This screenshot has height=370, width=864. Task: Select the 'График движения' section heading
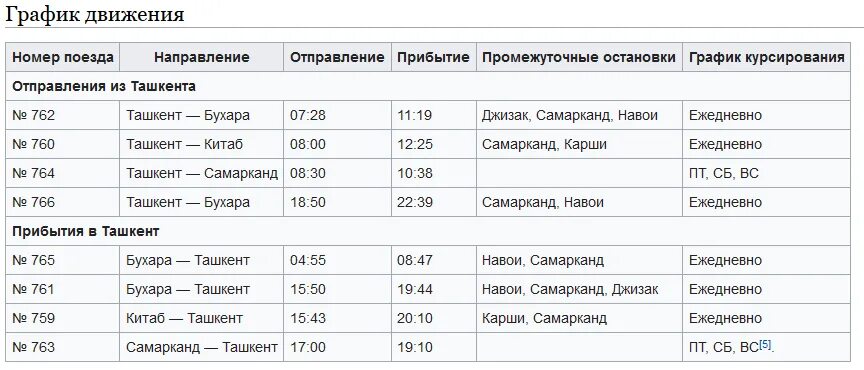point(95,13)
